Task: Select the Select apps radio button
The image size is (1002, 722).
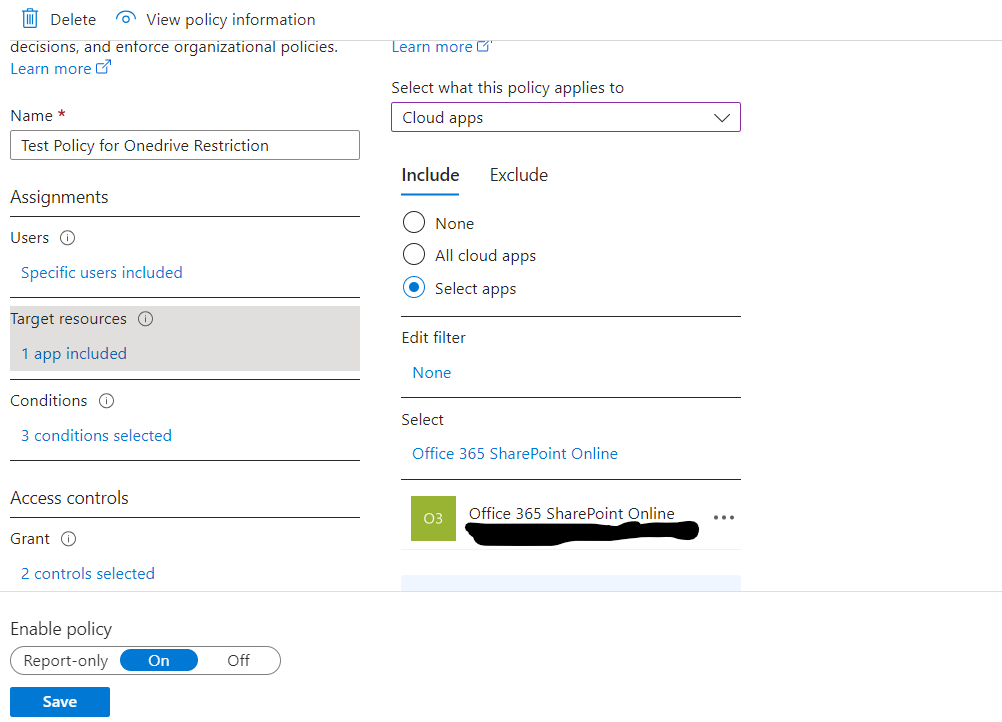Action: click(x=414, y=288)
